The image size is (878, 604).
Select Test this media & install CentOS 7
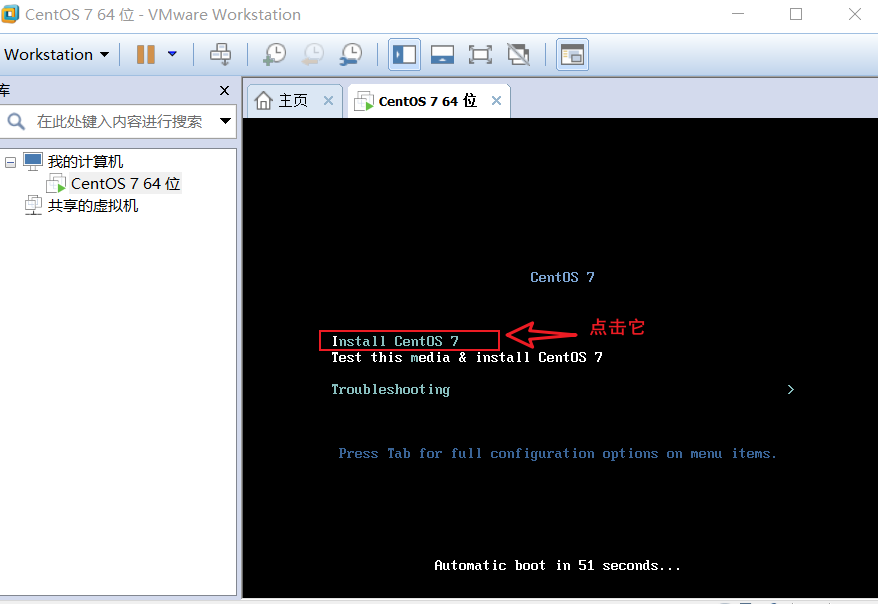click(466, 357)
